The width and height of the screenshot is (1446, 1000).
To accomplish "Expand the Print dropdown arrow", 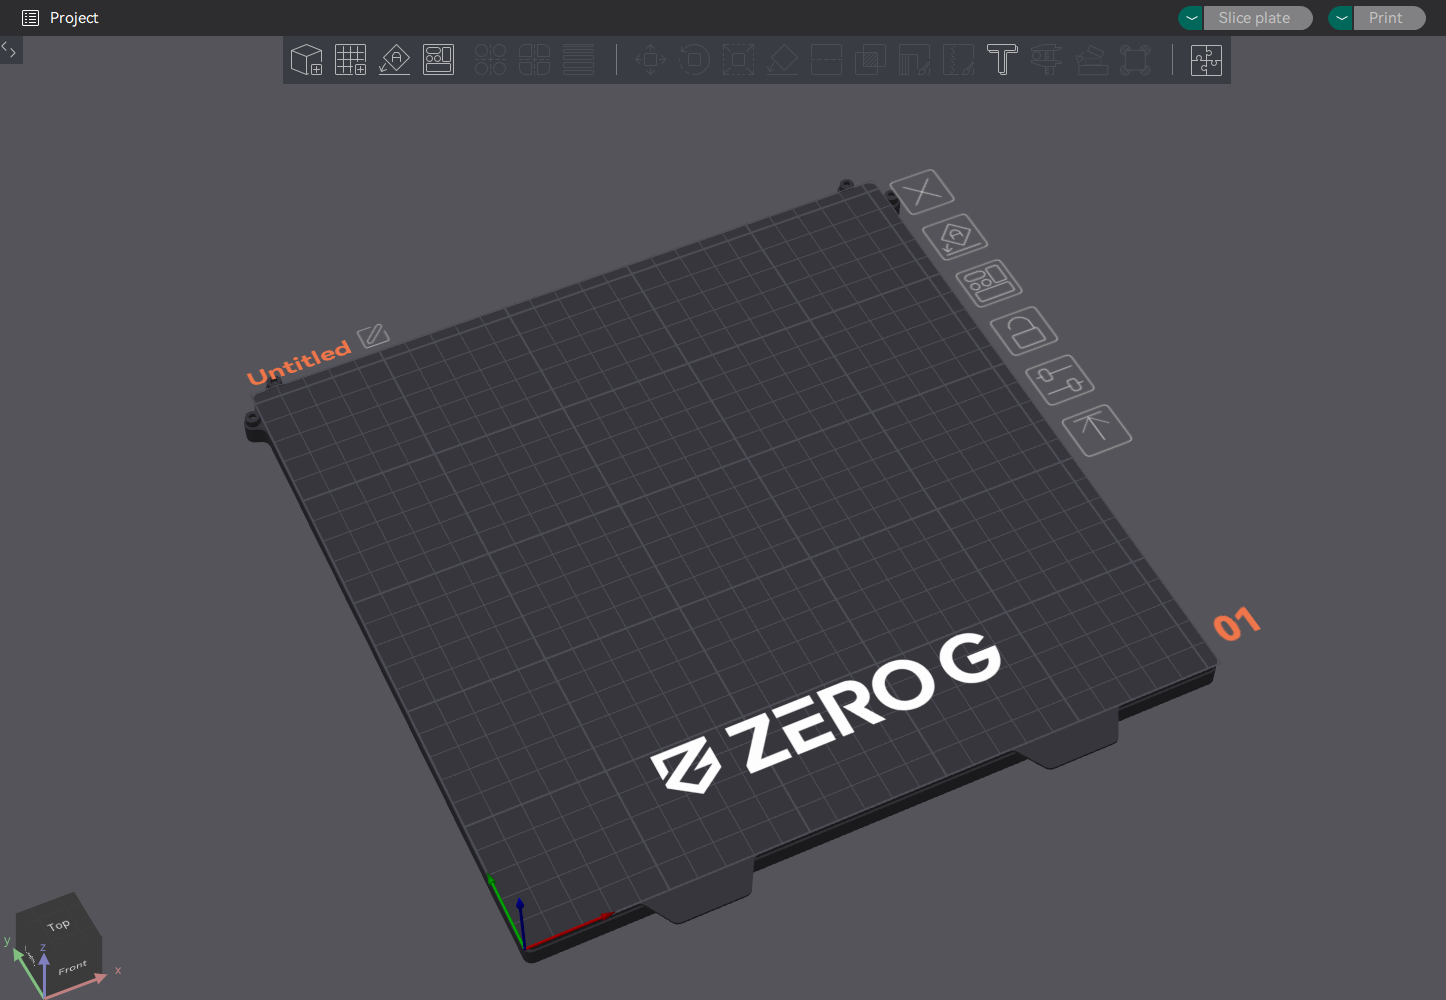I will point(1341,18).
